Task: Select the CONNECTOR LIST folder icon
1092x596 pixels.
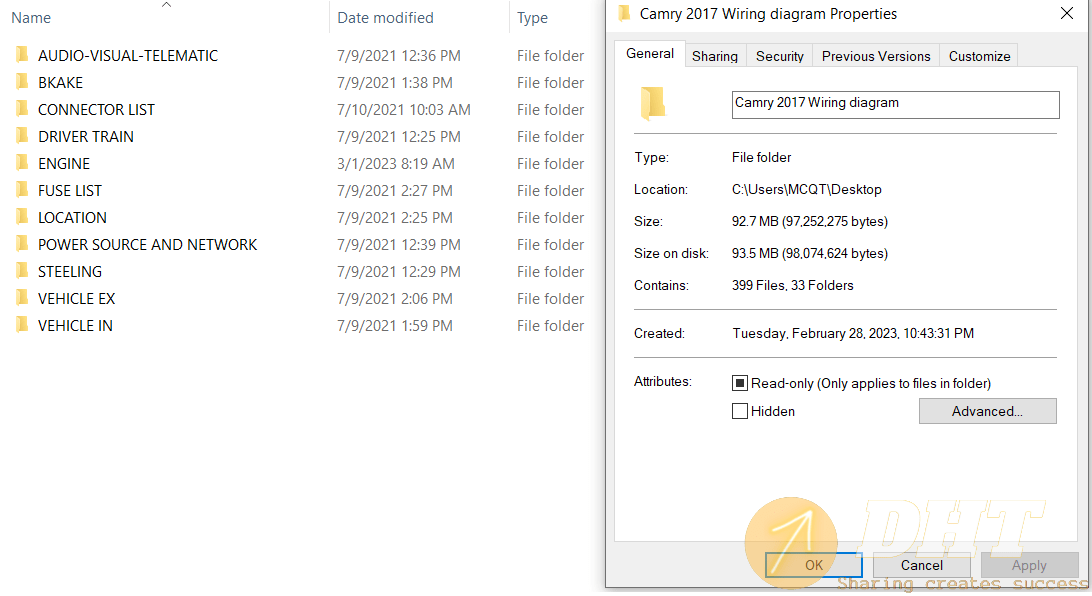Action: pyautogui.click(x=22, y=109)
